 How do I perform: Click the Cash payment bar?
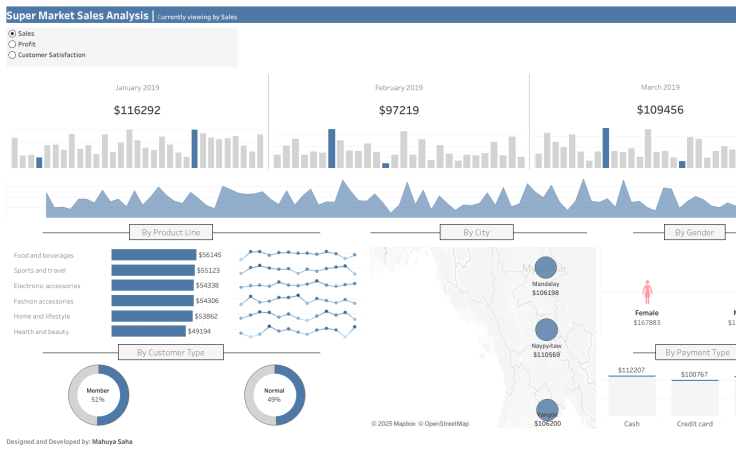tap(632, 396)
